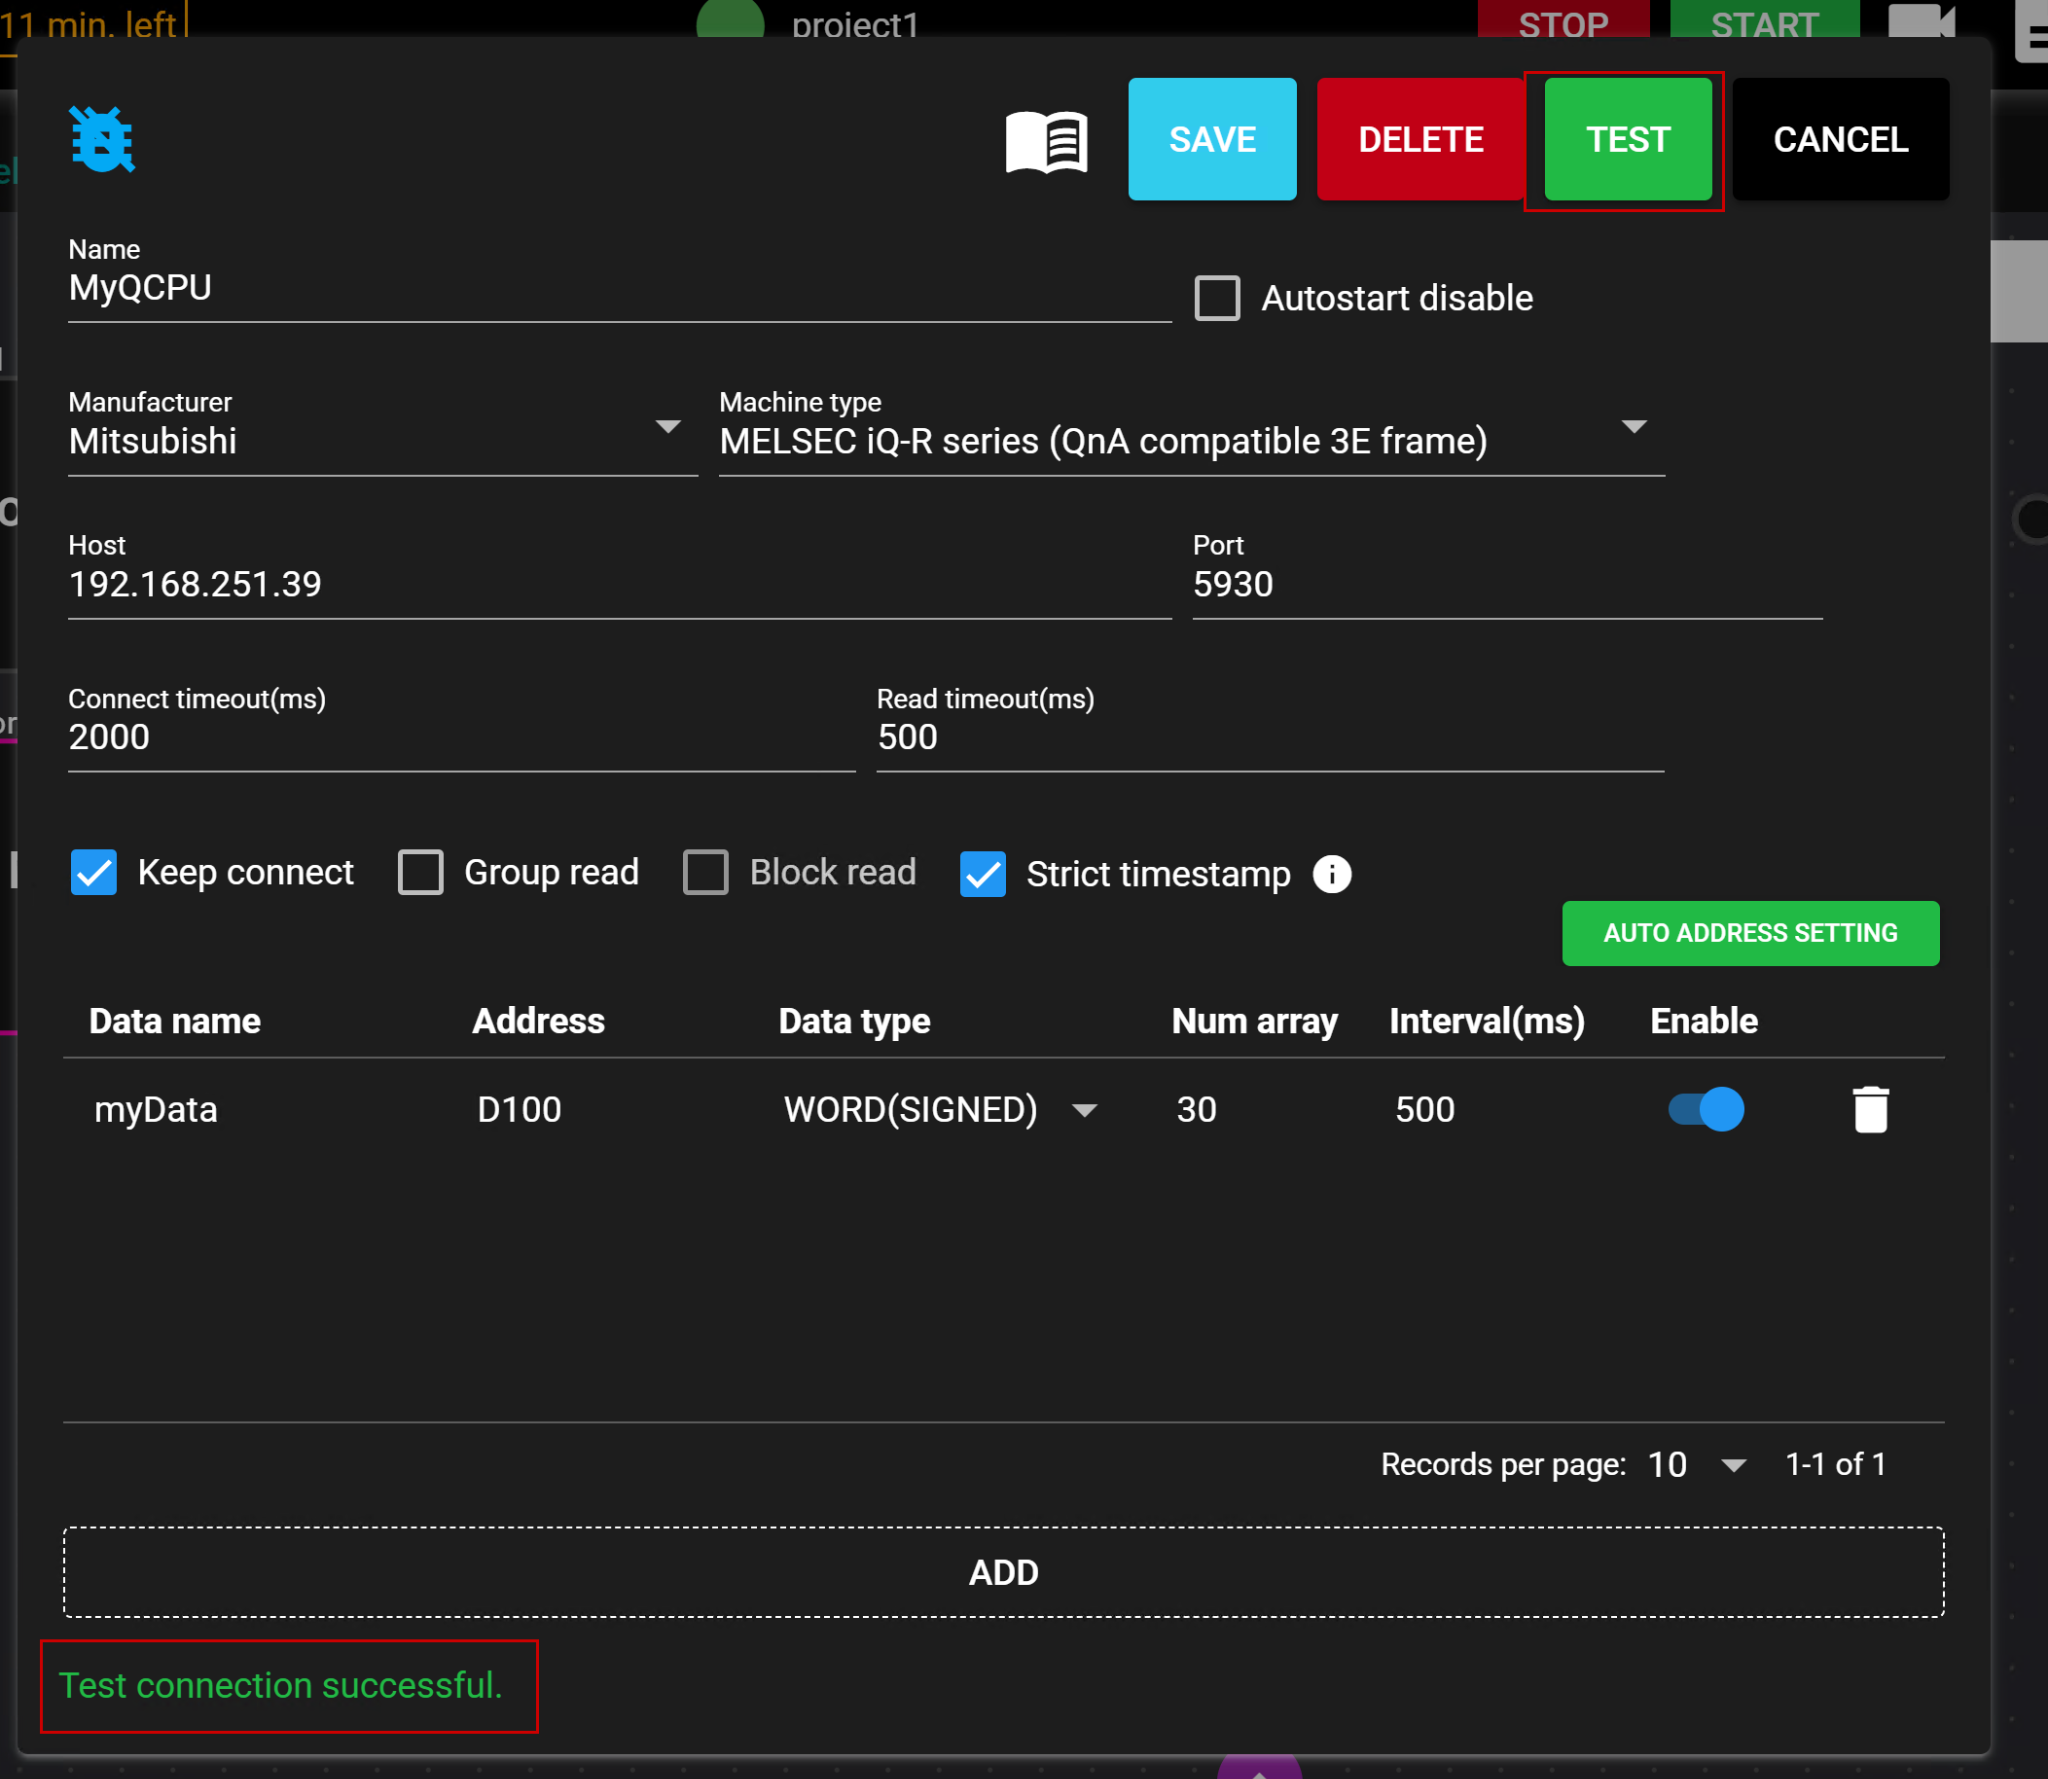Click the camera icon in top bar
The image size is (2048, 1779).
(1920, 20)
